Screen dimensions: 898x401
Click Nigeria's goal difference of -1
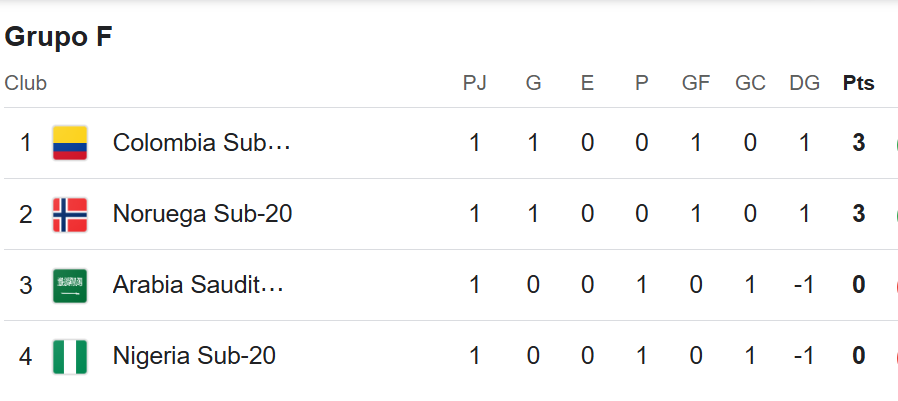pos(804,356)
